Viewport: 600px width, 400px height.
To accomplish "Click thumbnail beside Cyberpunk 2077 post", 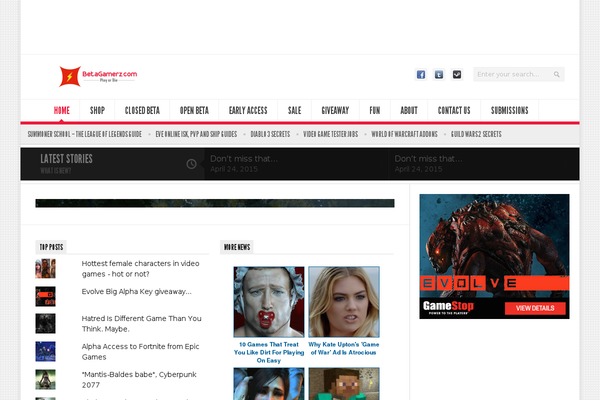I will [x=46, y=379].
